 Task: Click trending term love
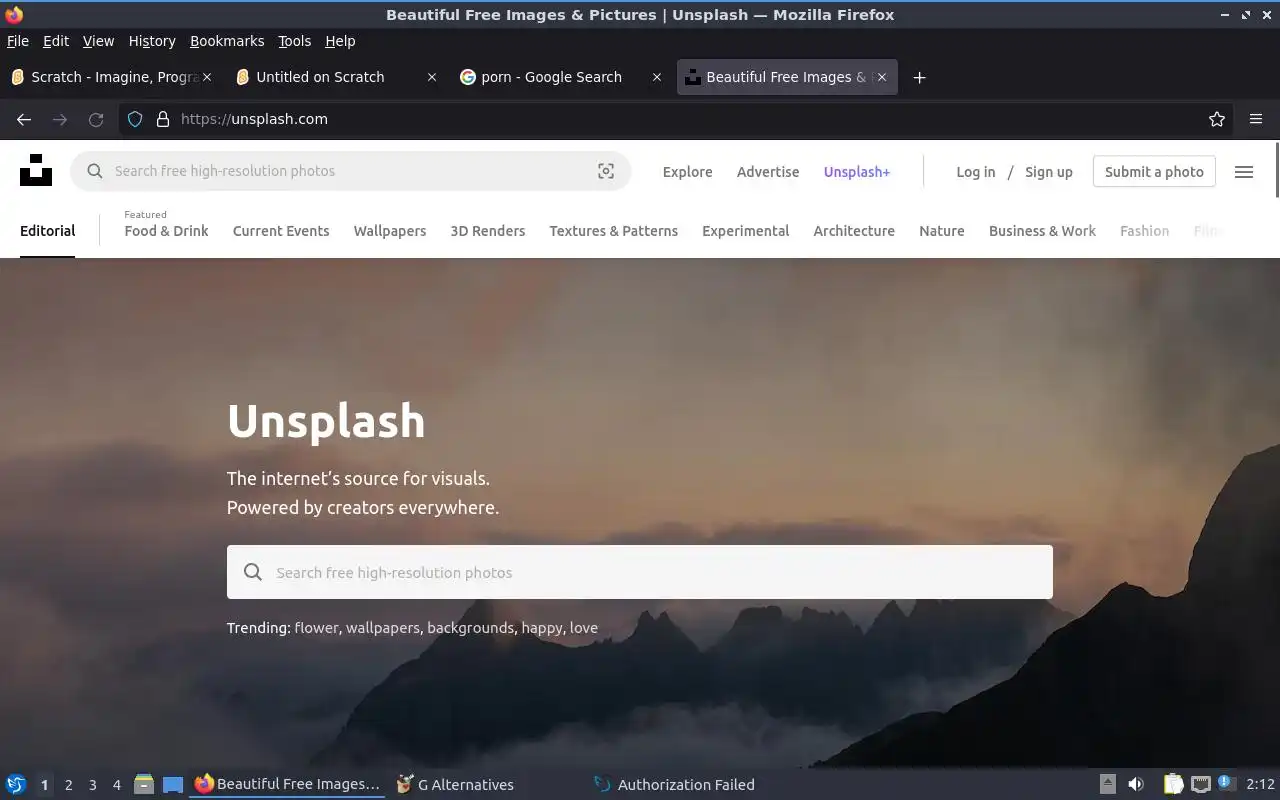[584, 628]
